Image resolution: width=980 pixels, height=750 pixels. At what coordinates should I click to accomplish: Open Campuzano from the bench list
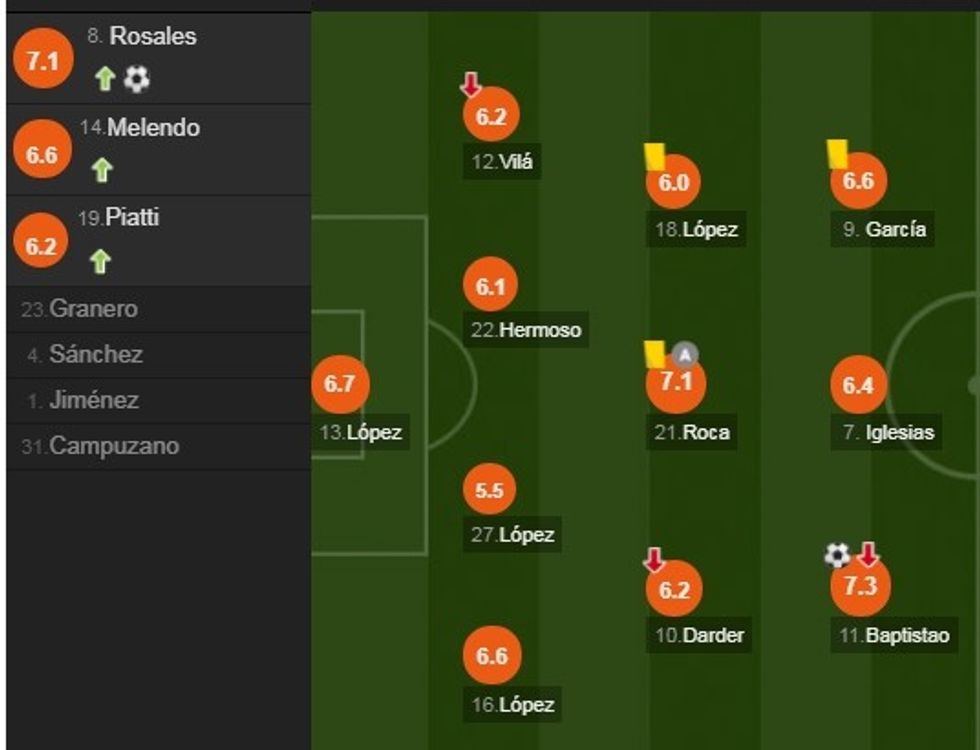(x=114, y=446)
